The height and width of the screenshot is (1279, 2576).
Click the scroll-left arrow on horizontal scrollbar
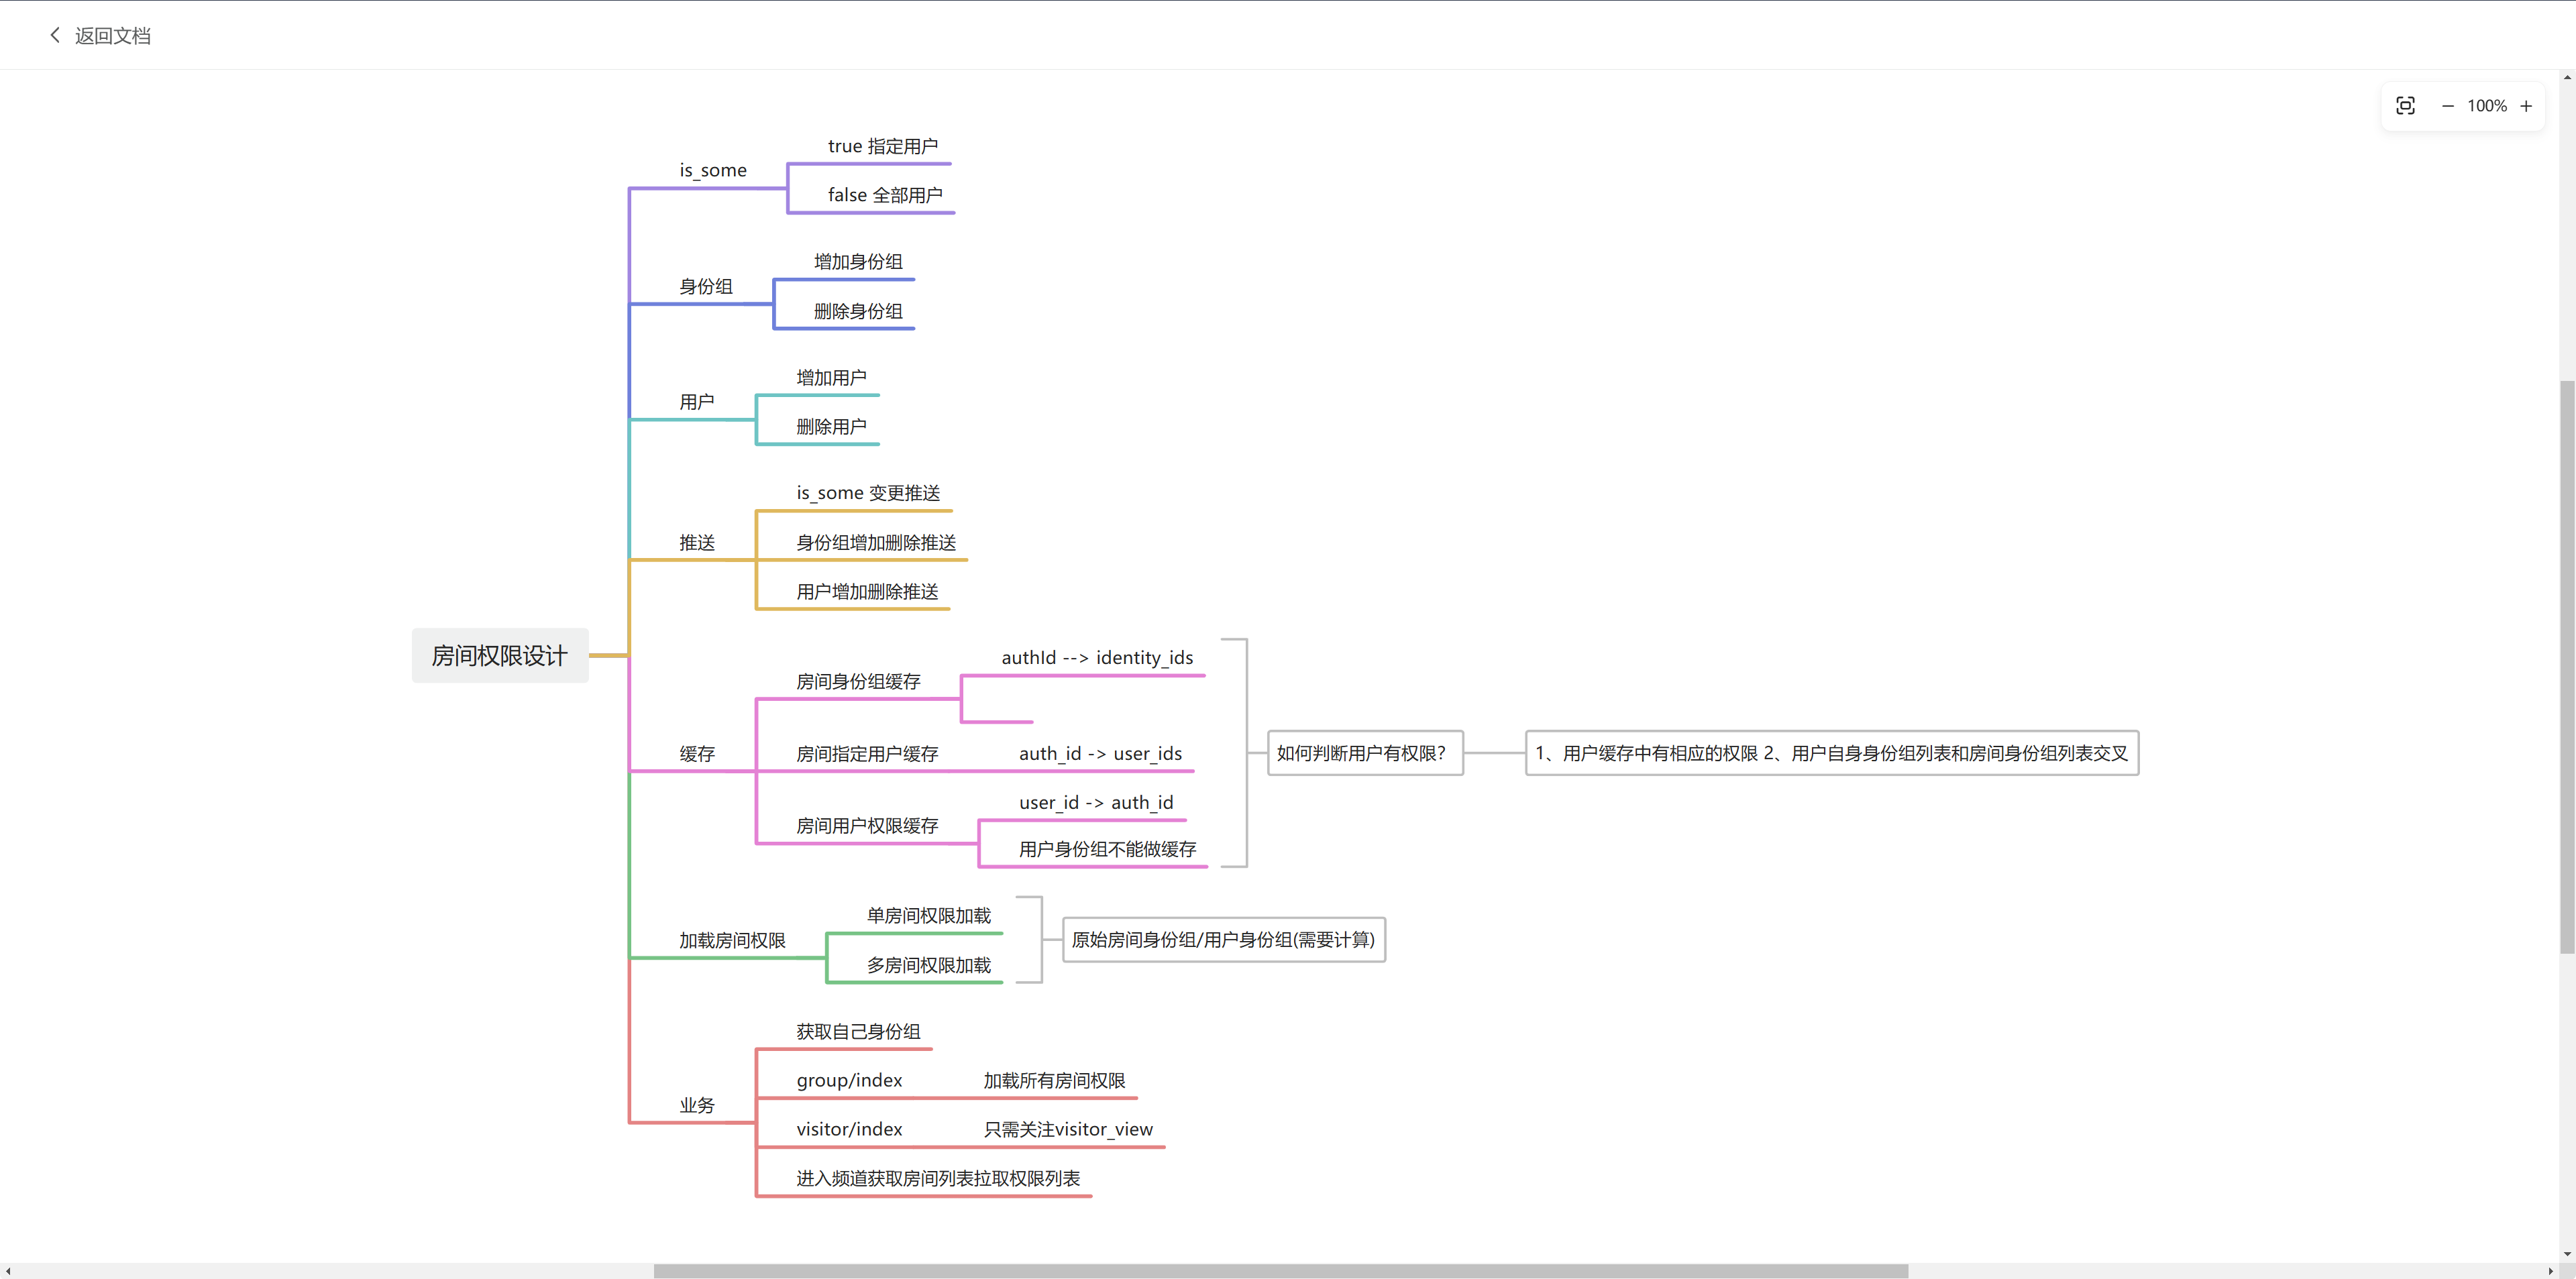8,1271
